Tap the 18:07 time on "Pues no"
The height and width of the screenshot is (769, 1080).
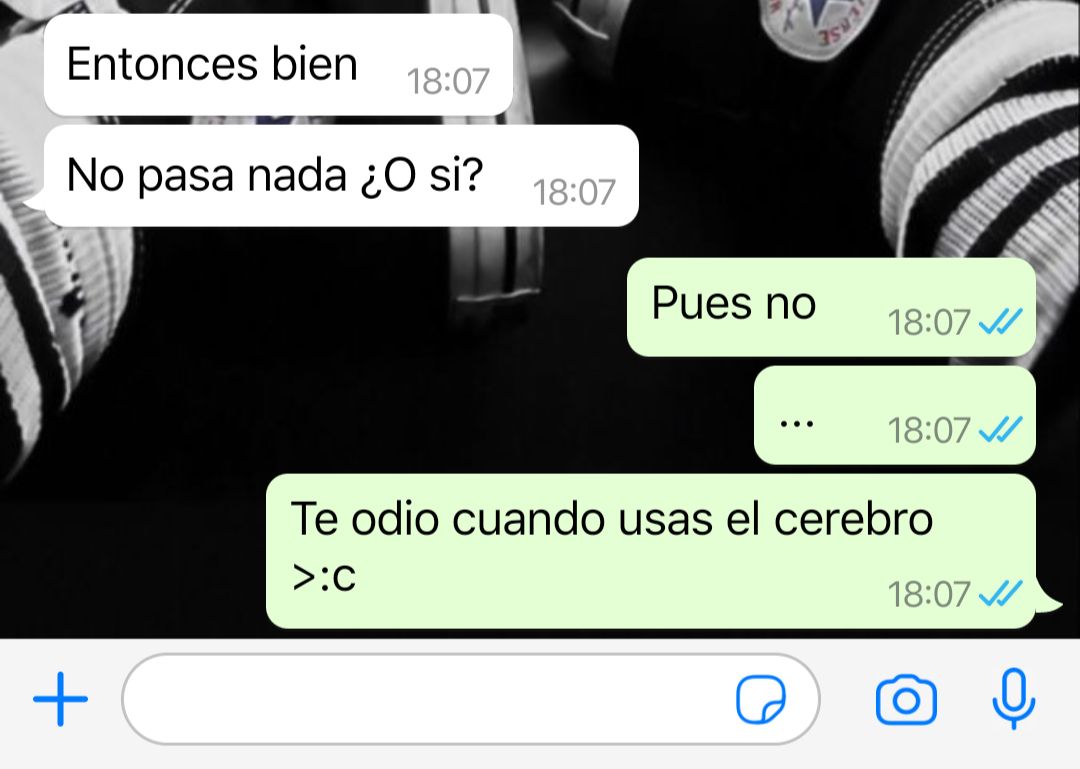(x=928, y=322)
